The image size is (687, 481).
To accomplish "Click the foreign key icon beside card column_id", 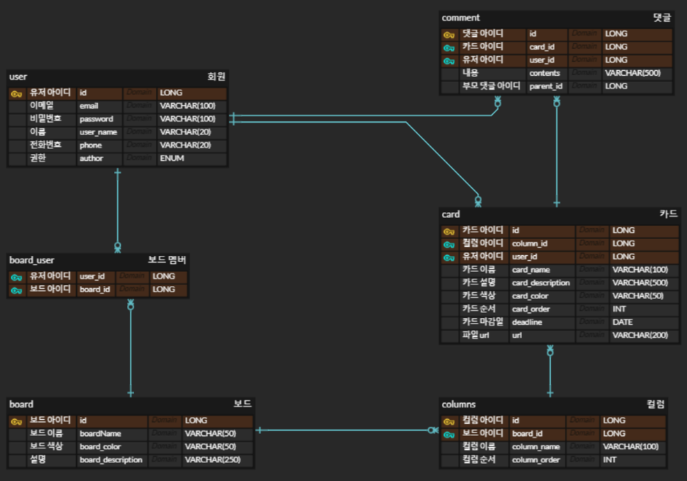I will [449, 244].
